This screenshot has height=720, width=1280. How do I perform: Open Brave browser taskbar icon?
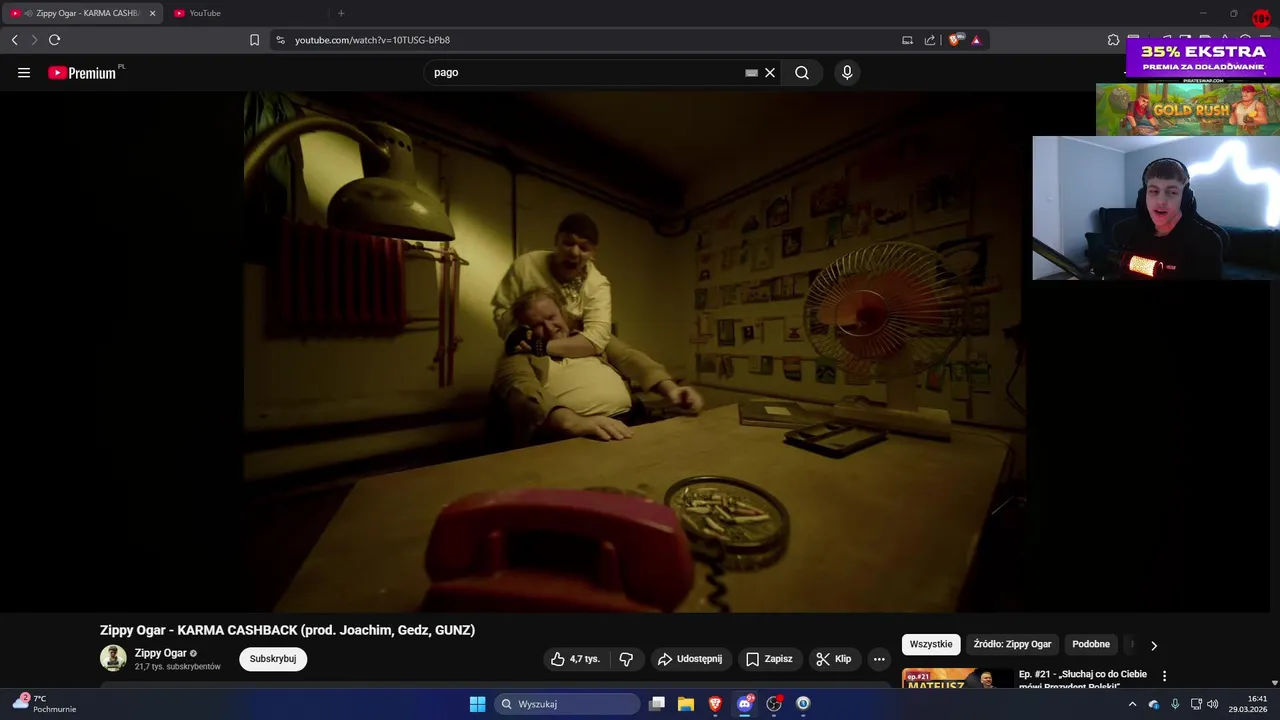point(715,704)
